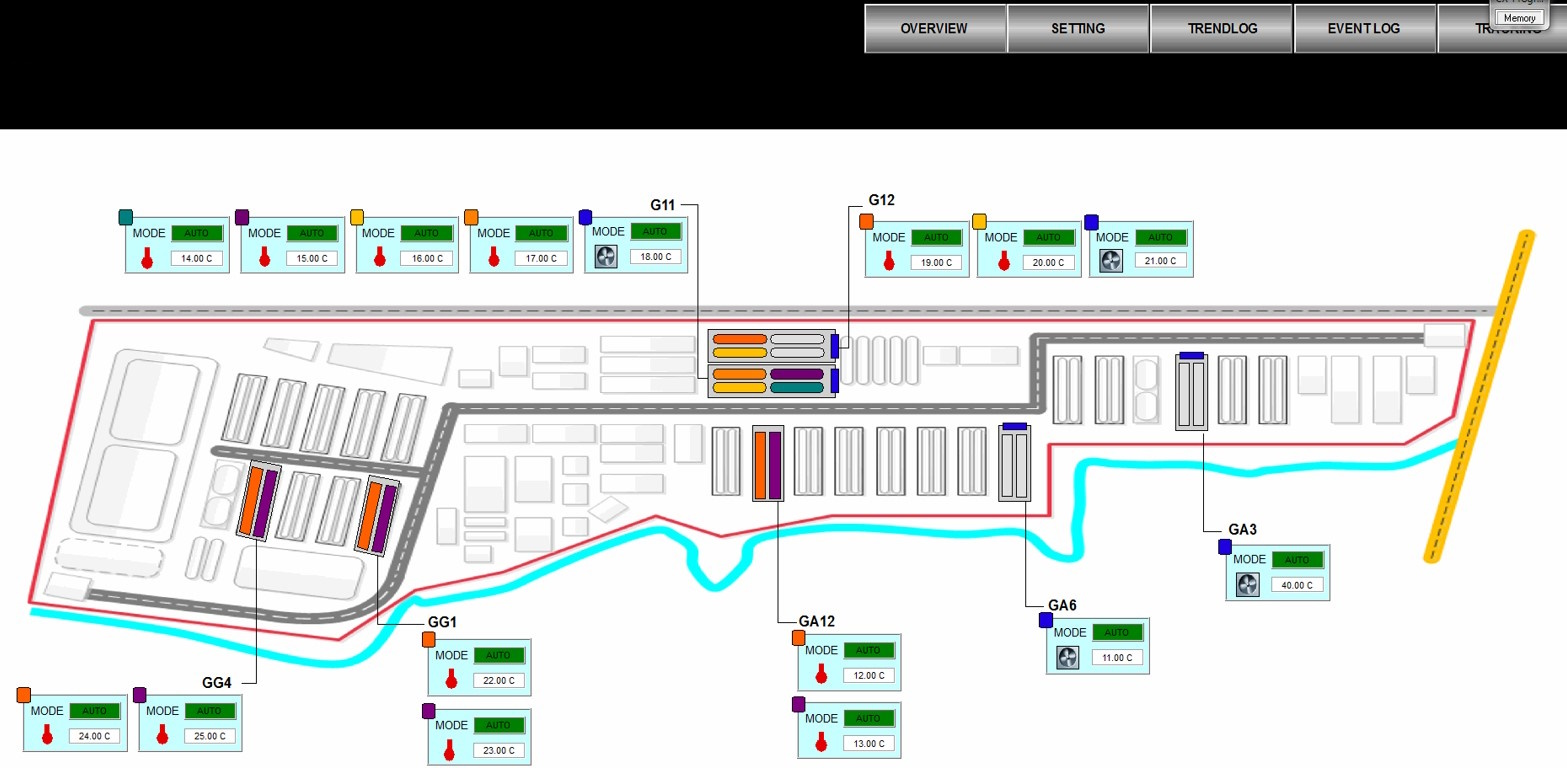Click AUTO button on the 22.00 C panel

(x=498, y=655)
